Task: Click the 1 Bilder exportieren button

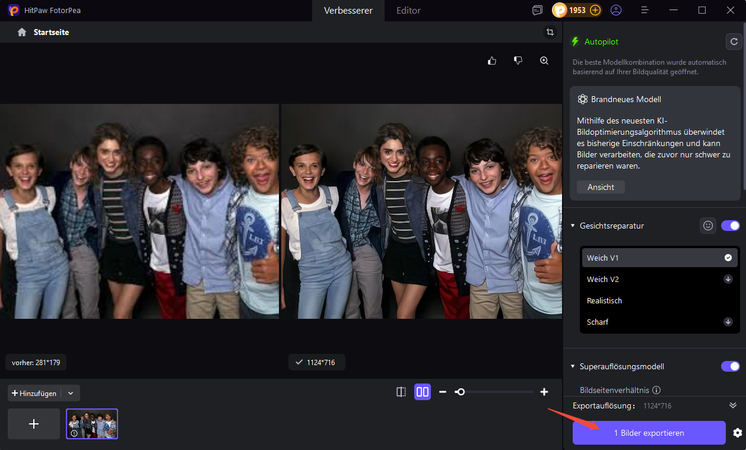Action: [649, 432]
